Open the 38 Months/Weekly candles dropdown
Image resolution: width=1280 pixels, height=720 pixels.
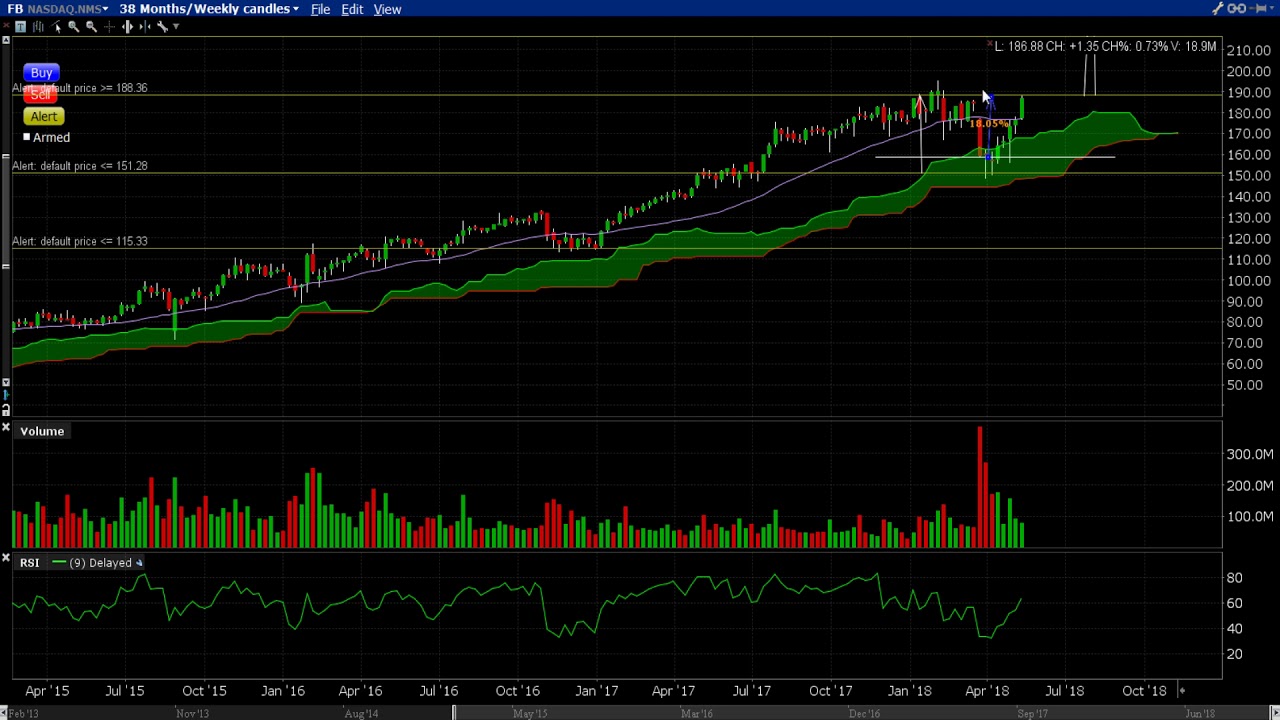[208, 9]
